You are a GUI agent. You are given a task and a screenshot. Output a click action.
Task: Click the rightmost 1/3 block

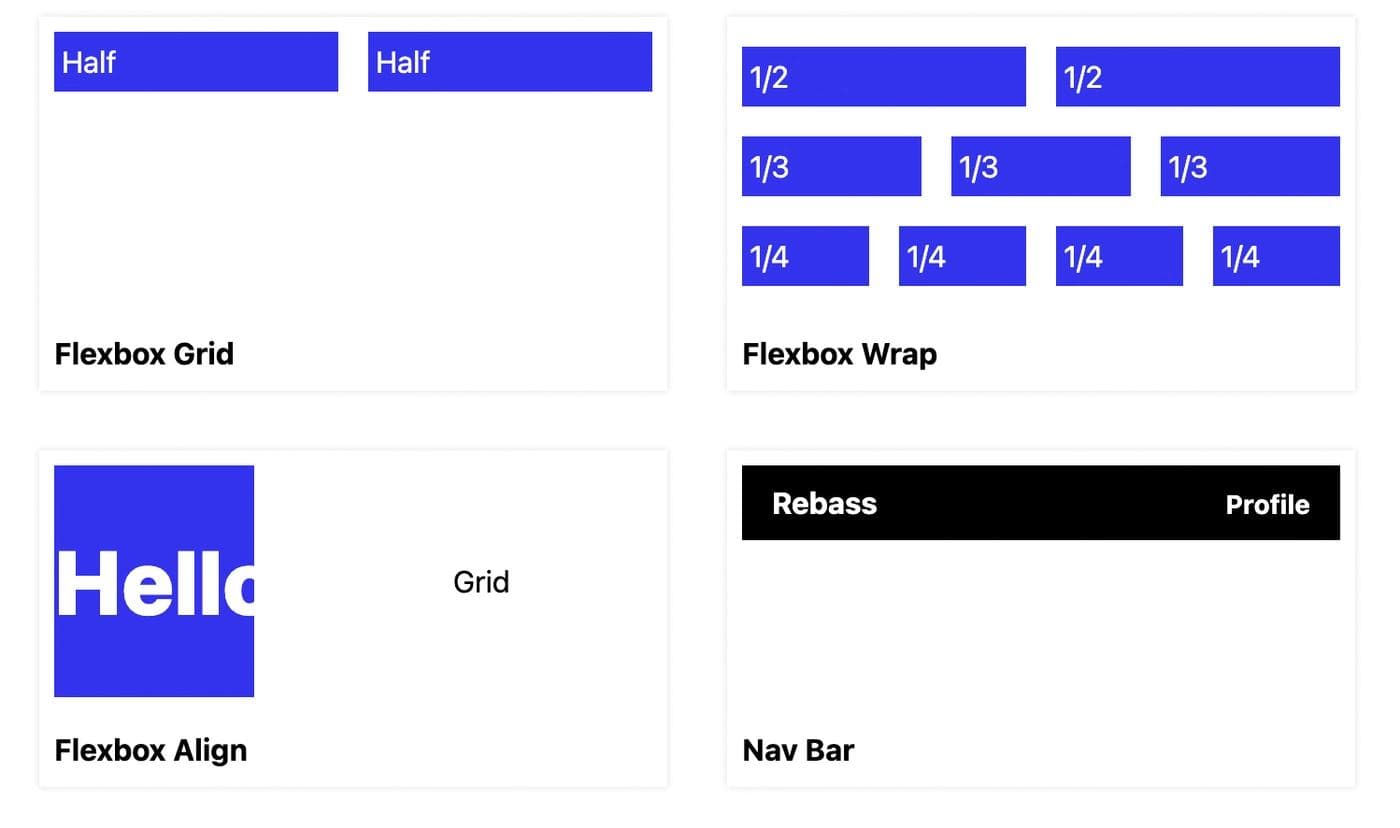pyautogui.click(x=1250, y=167)
